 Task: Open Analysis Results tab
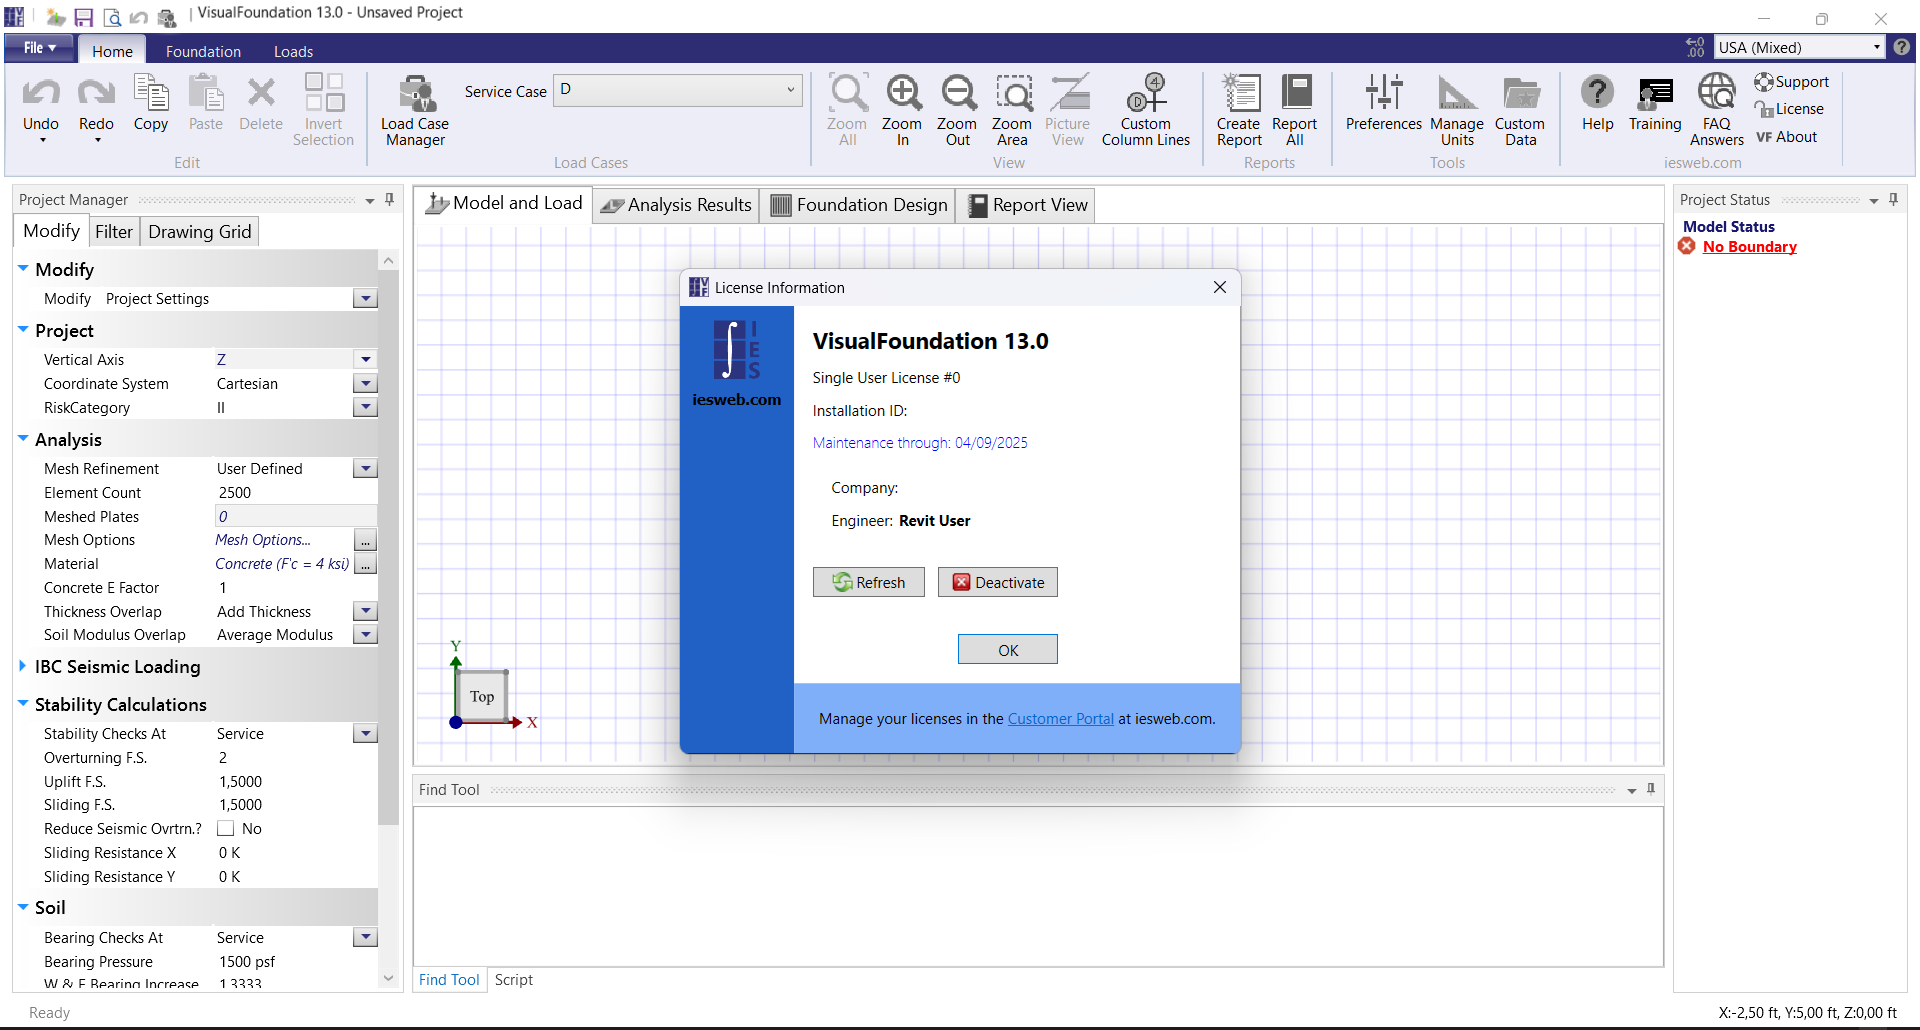tap(676, 205)
